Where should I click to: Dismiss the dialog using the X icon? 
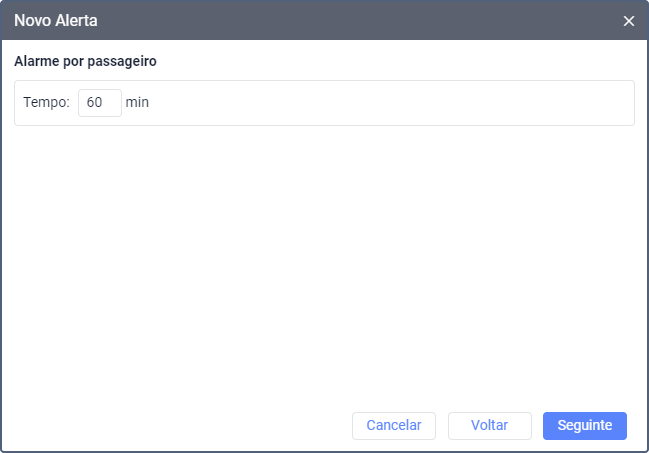629,21
